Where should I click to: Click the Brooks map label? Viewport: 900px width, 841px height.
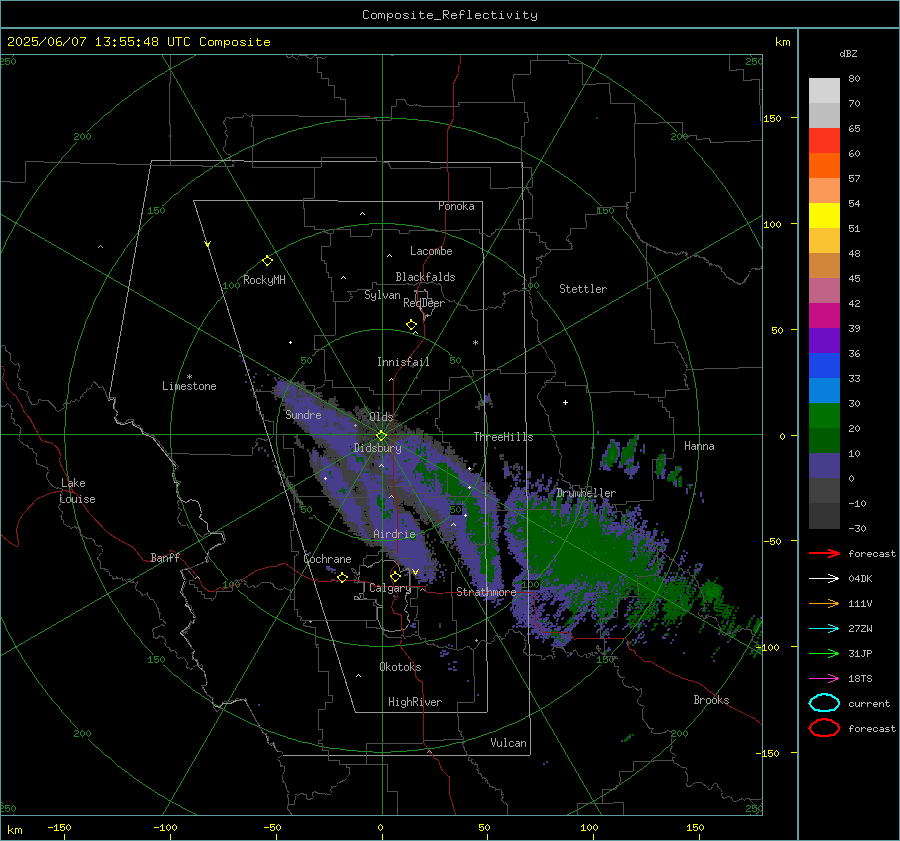tap(711, 700)
